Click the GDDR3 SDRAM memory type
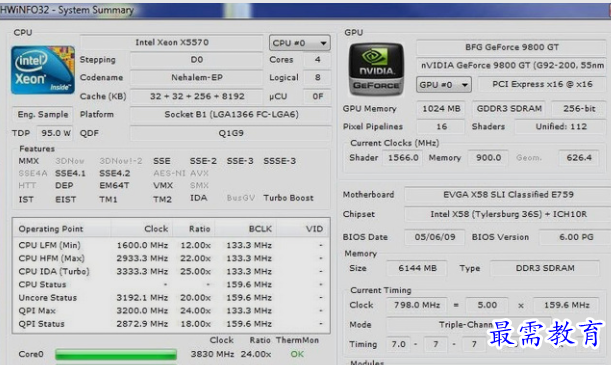Screen dimensions: 611x365 click(x=509, y=109)
